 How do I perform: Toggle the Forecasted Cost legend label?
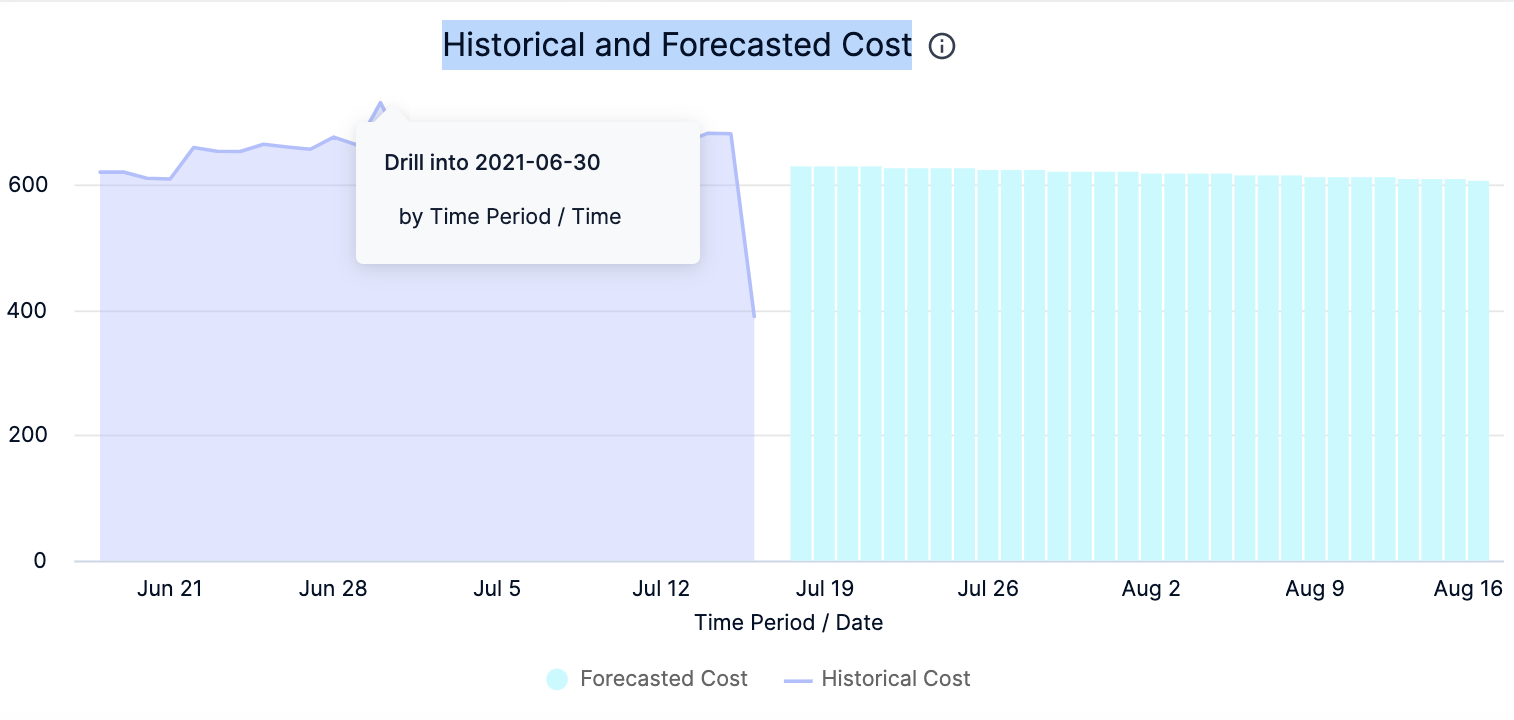pyautogui.click(x=663, y=679)
